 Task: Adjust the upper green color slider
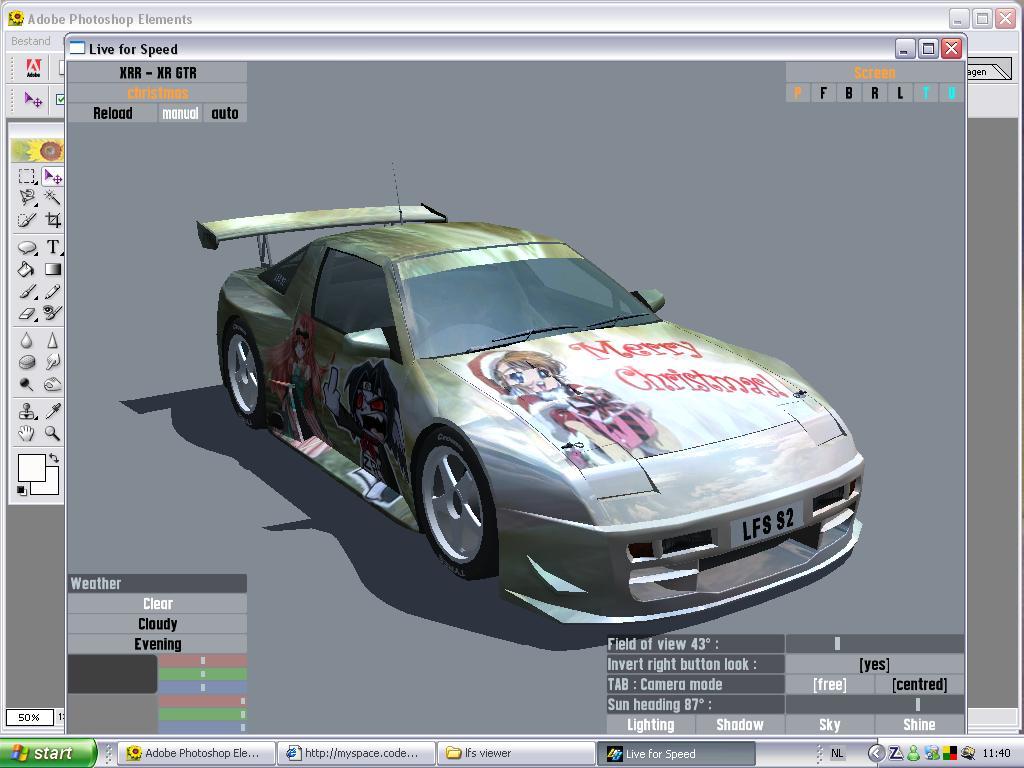click(202, 674)
